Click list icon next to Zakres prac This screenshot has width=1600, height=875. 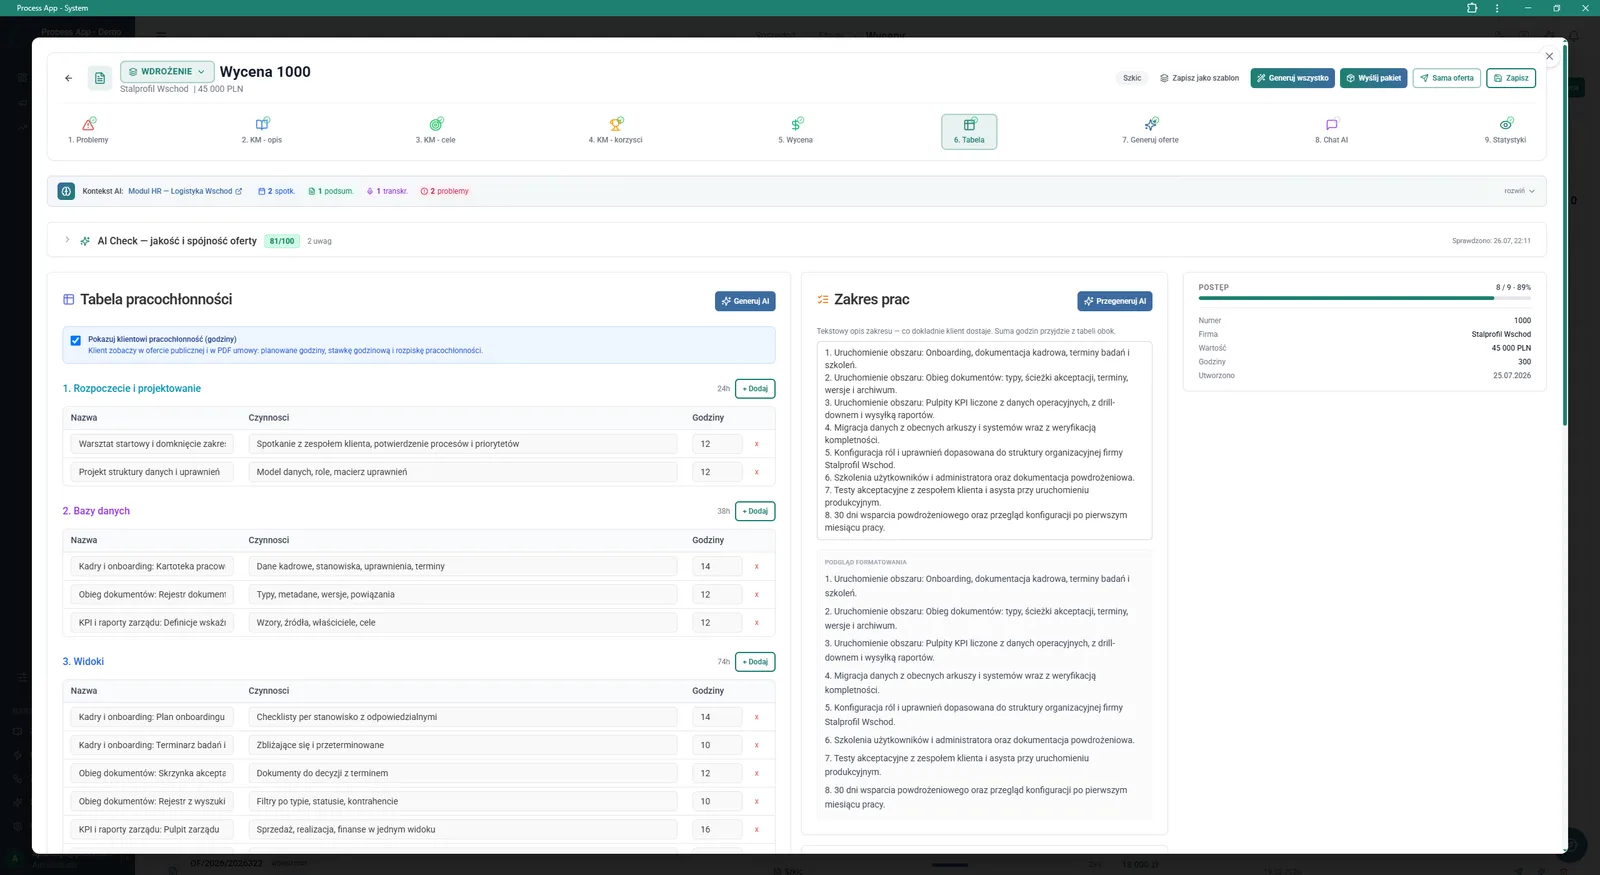coord(823,299)
